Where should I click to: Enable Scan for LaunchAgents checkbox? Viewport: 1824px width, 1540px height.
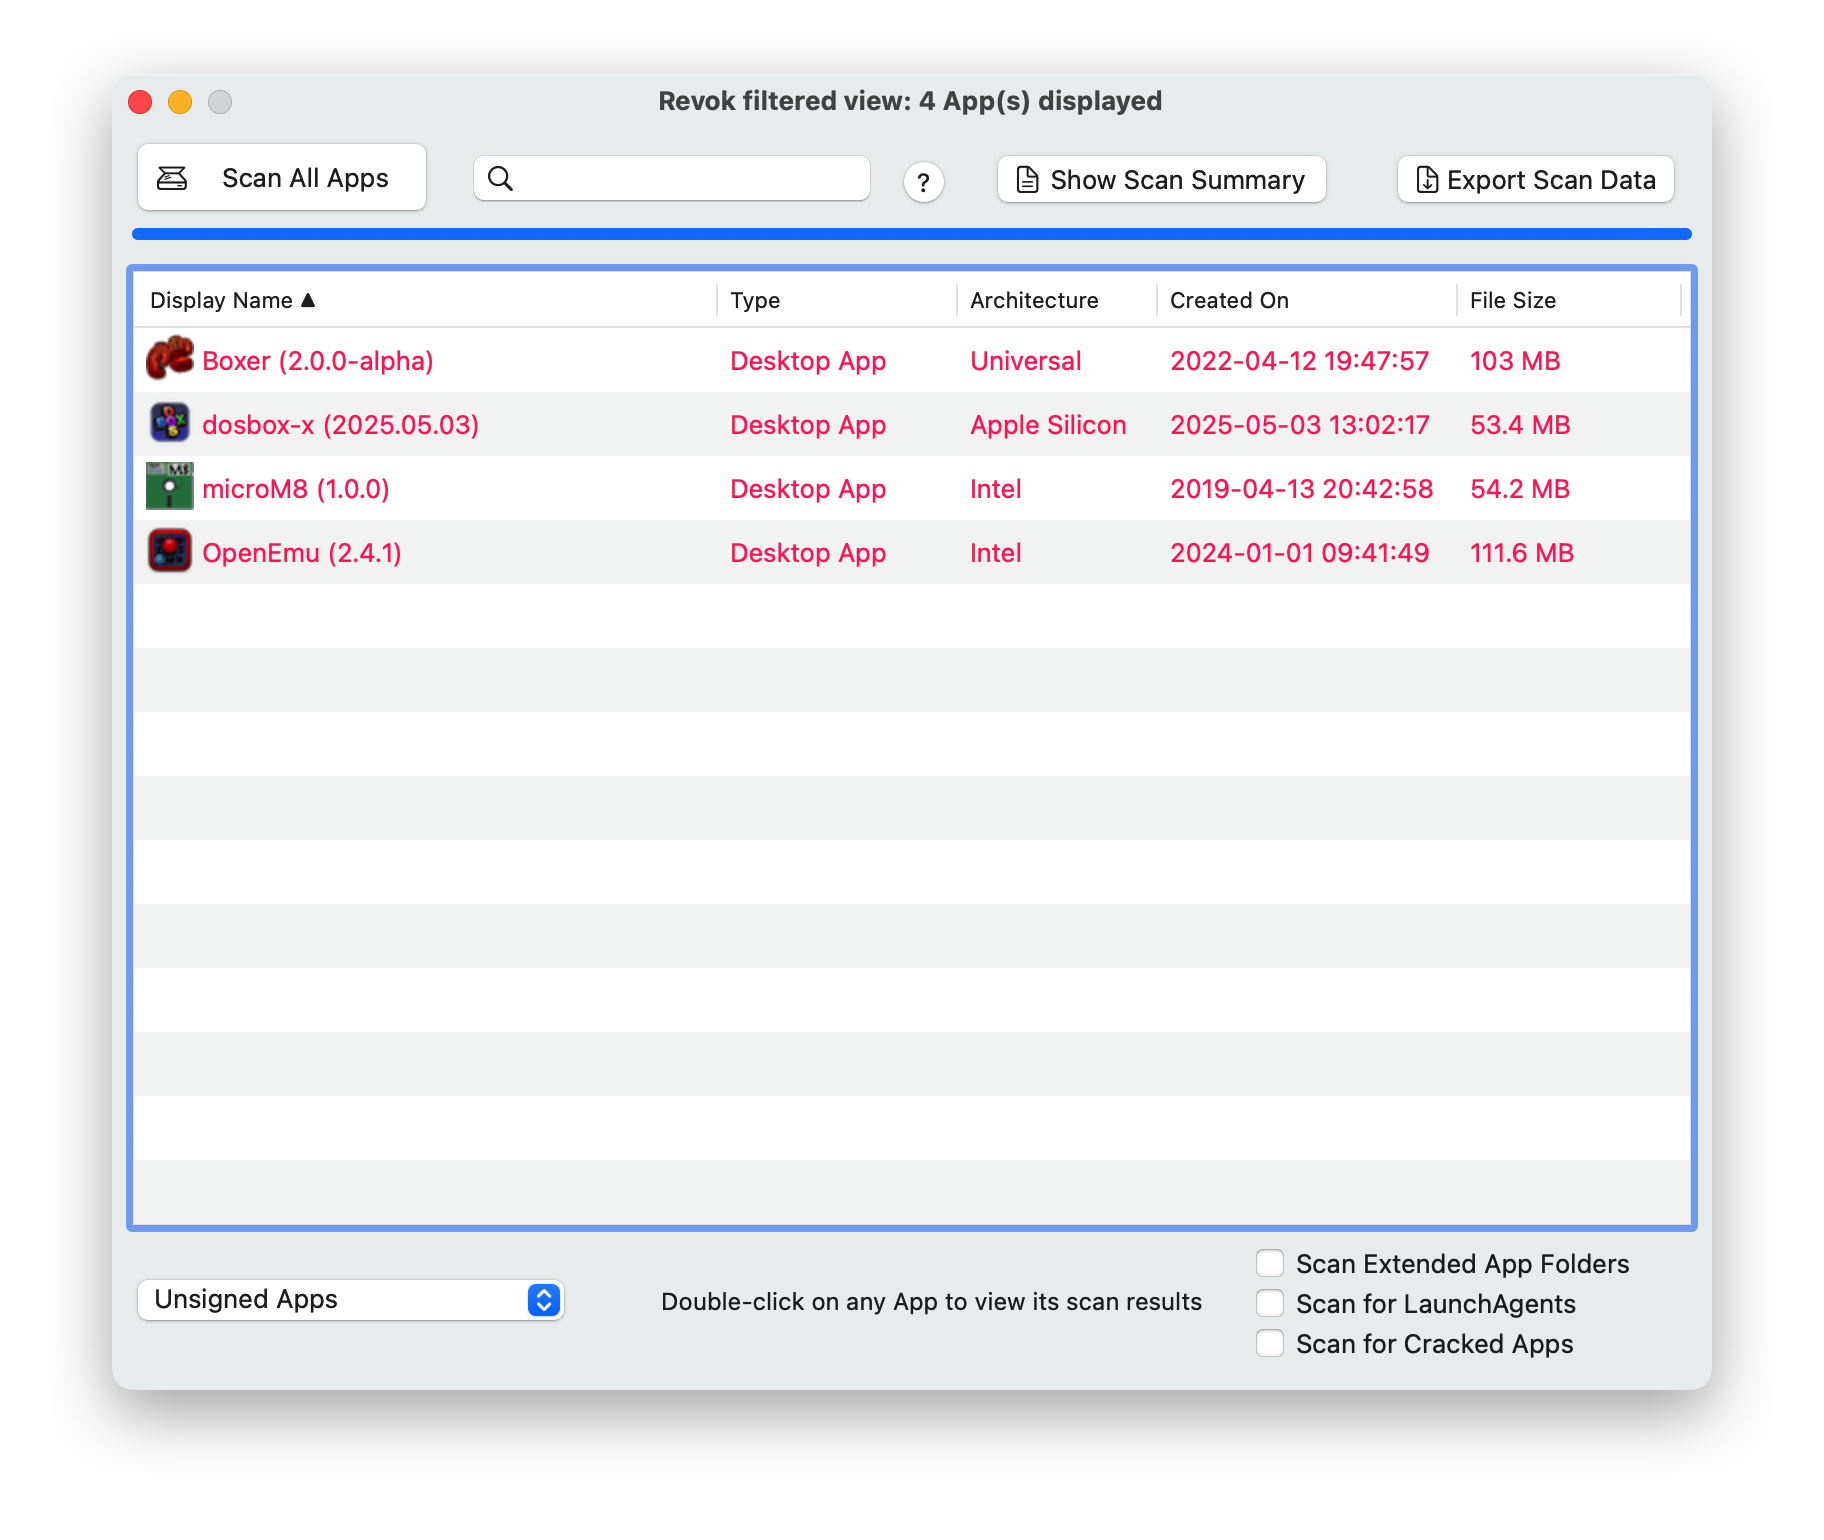click(1270, 1303)
